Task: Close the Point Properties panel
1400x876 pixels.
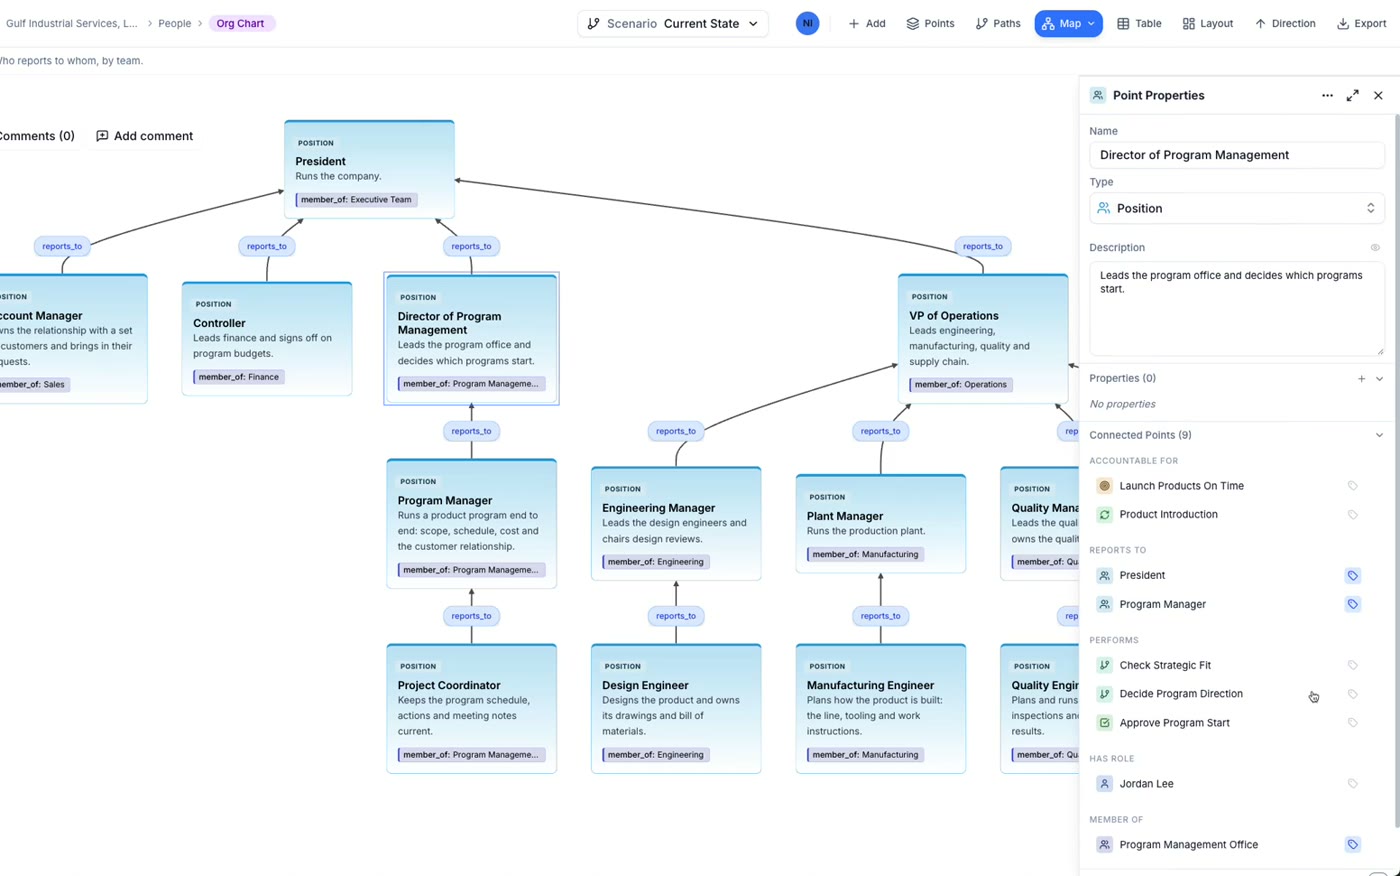Action: coord(1378,95)
